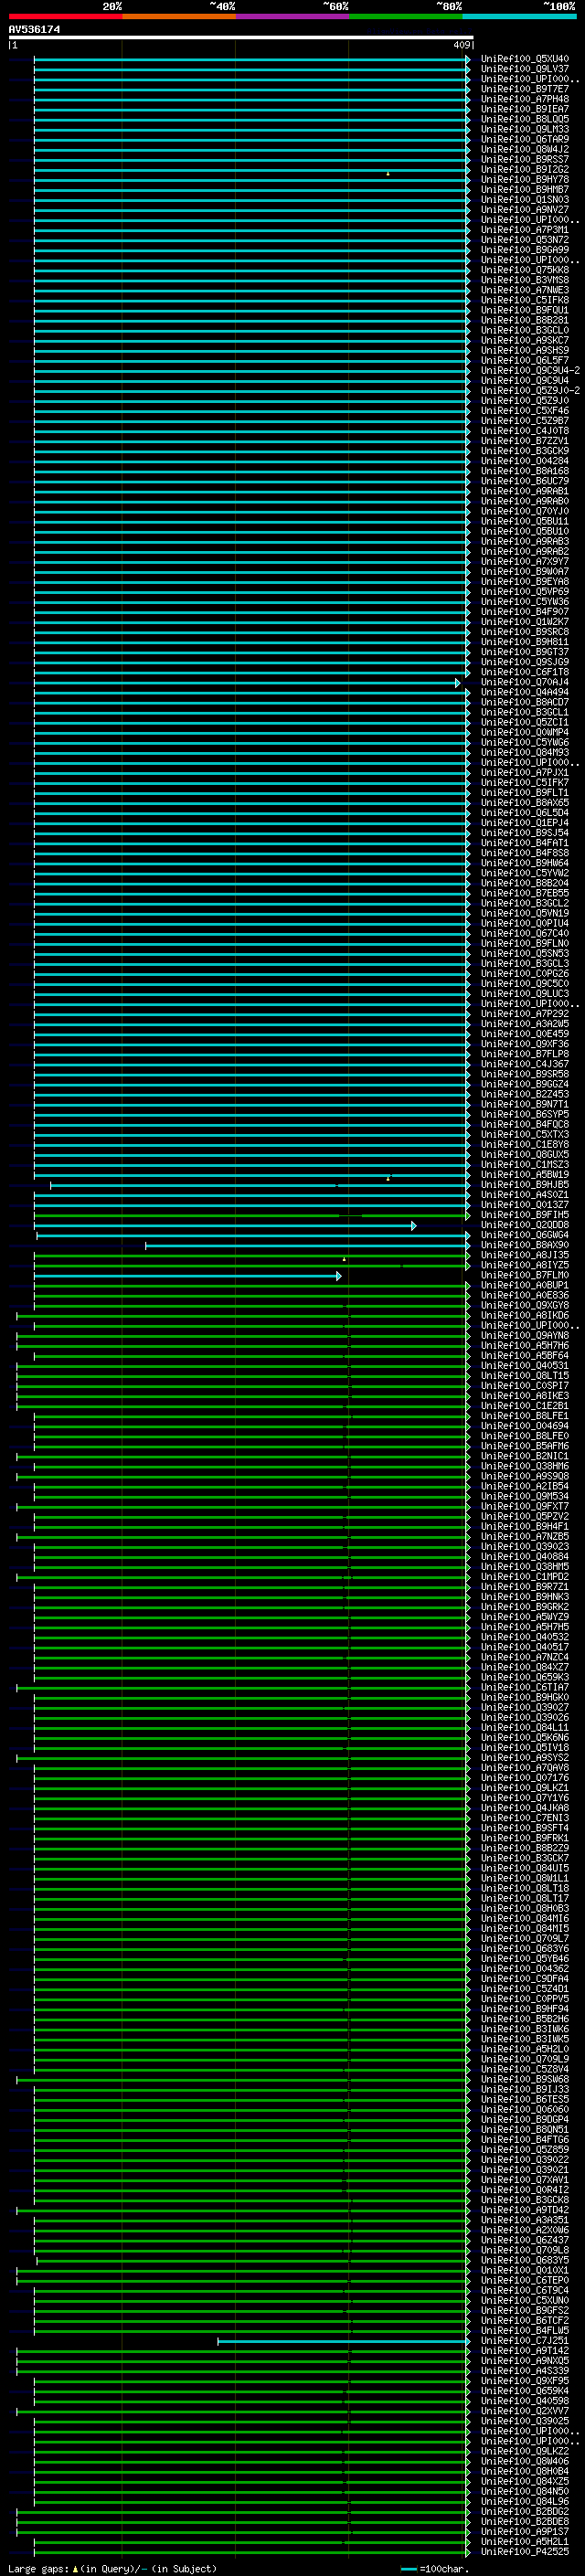Select hit label UniRef100_B9HY78
This screenshot has width=585, height=2576.
[524, 180]
